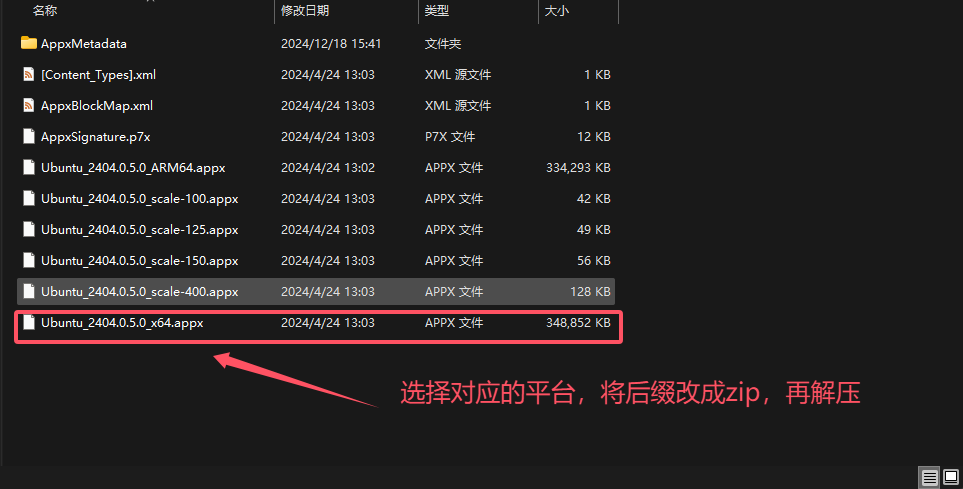
Task: Click the AppxBlockMap.xml file icon
Action: 28,106
